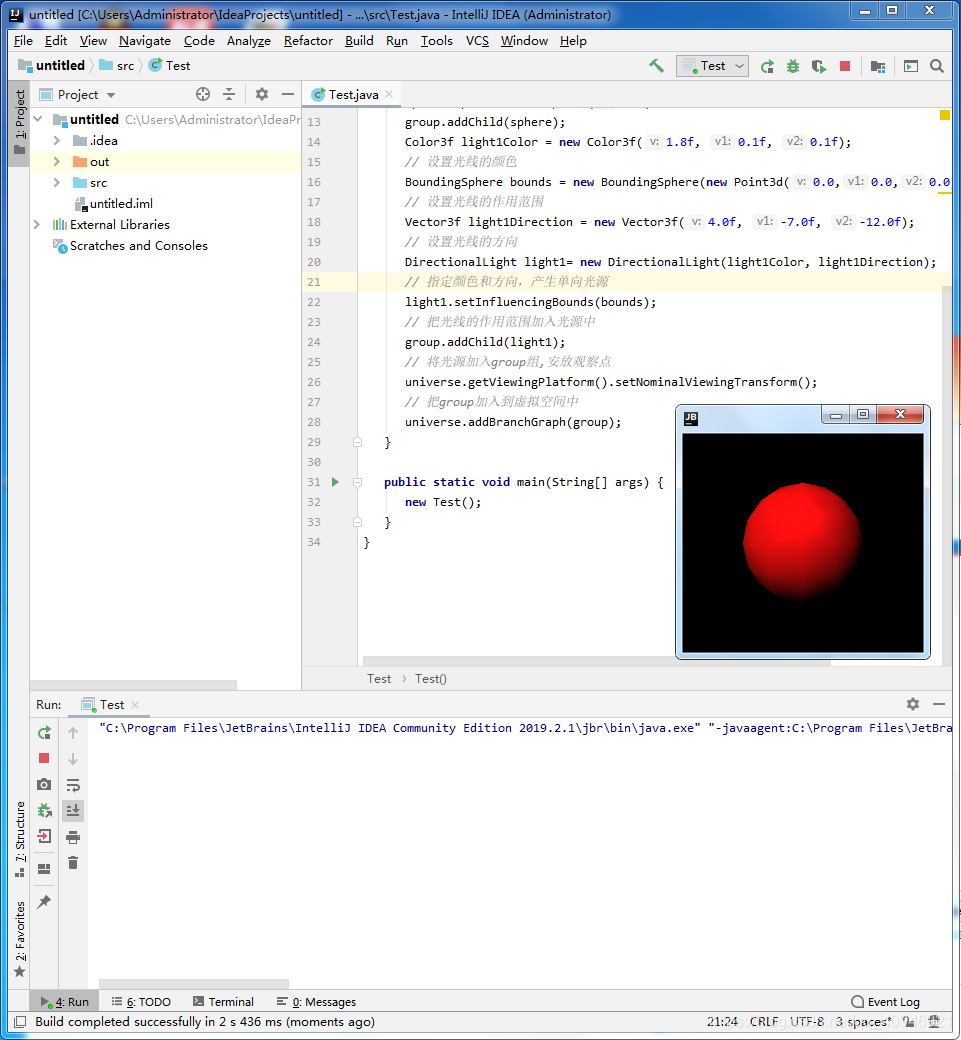Viewport: 961px width, 1040px height.
Task: Click the Rerun Test icon in the toolbar
Action: coord(767,66)
